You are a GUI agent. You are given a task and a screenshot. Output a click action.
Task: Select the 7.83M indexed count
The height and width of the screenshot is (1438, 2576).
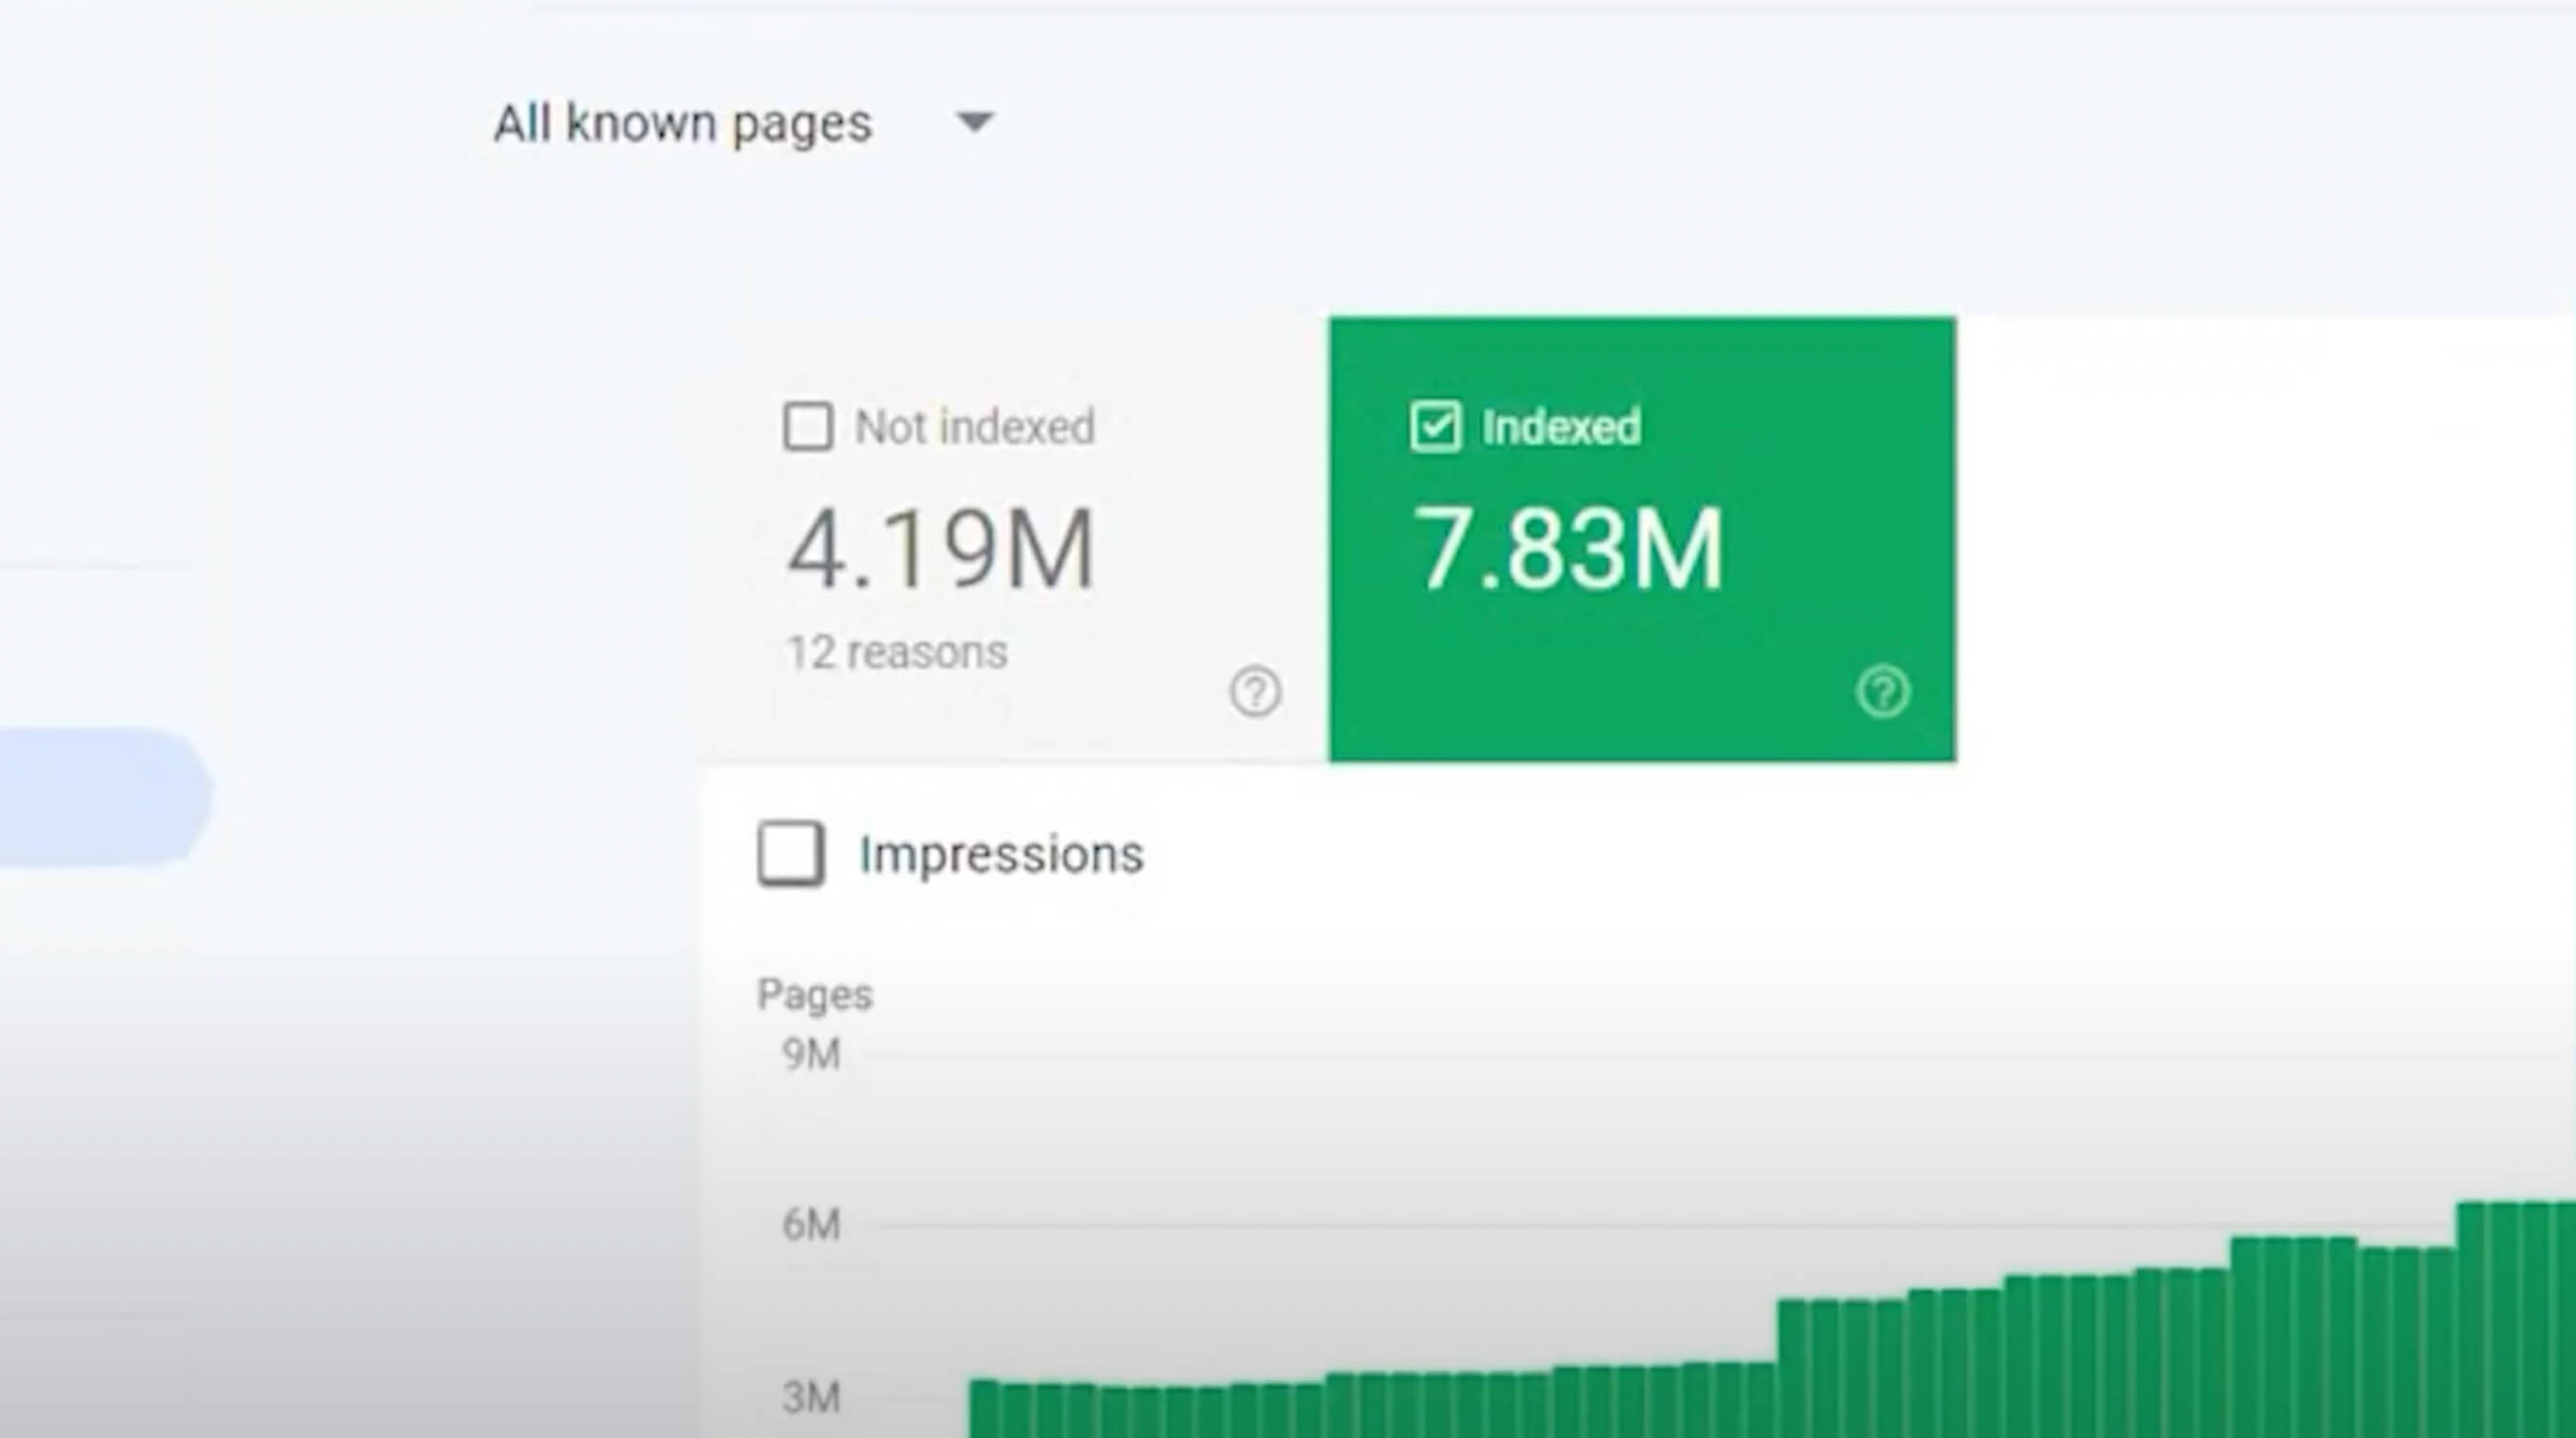pyautogui.click(x=1567, y=549)
